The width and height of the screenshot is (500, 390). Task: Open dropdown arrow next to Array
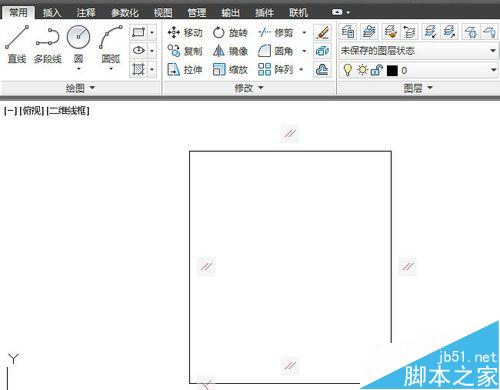click(x=301, y=69)
